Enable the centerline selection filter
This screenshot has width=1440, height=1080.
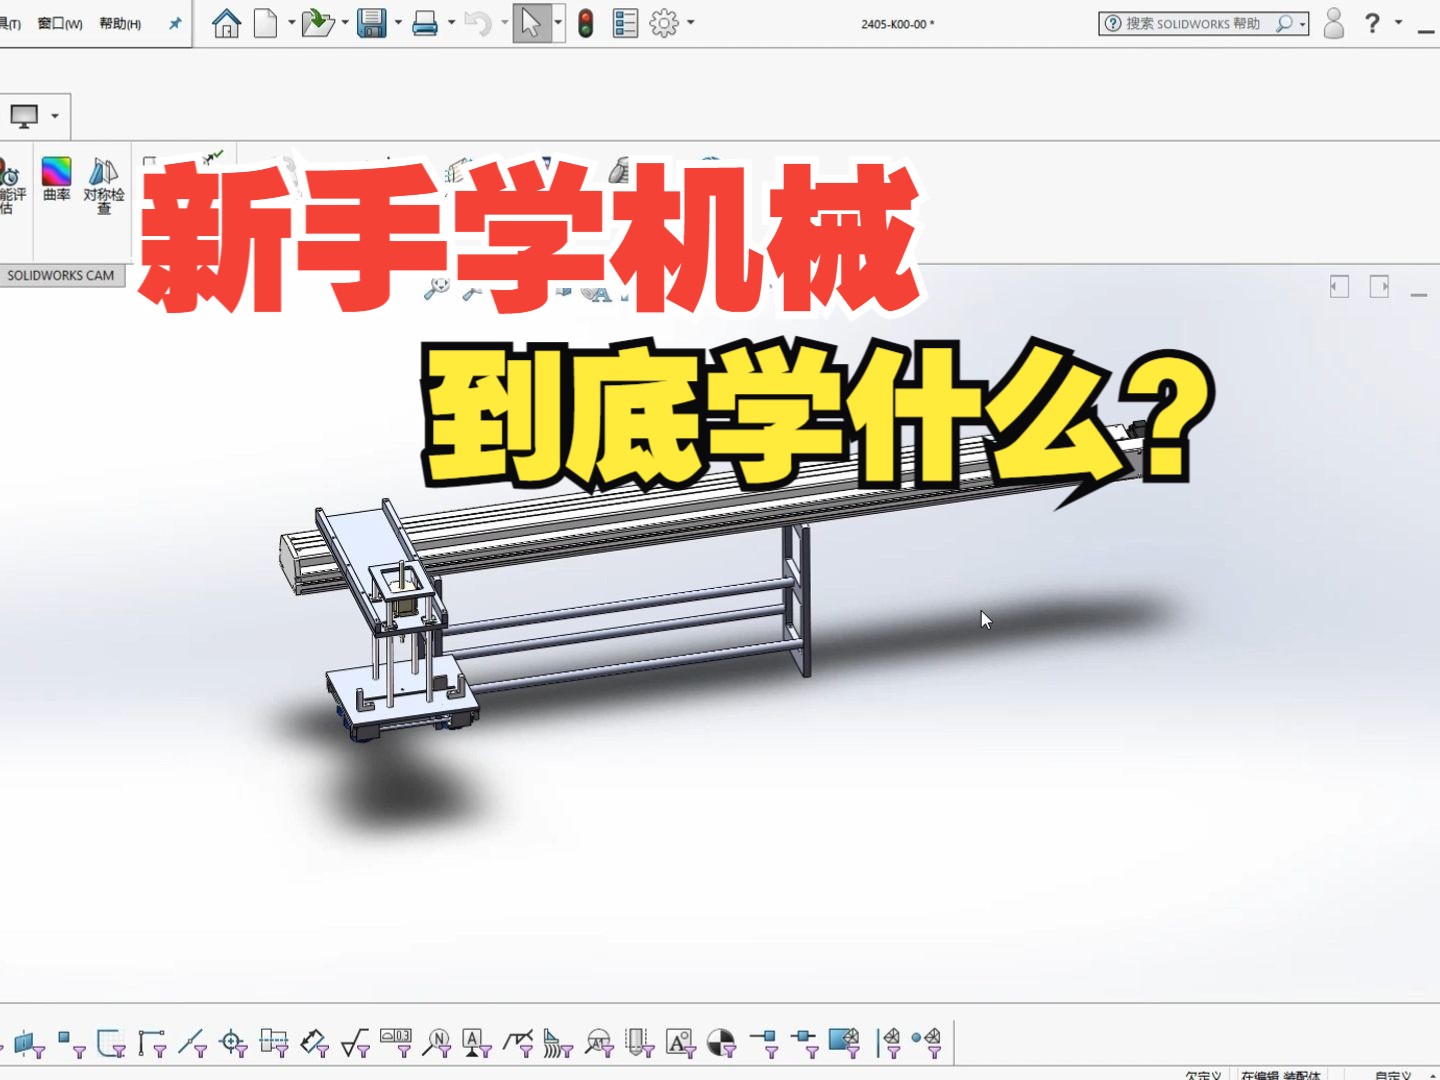(274, 1044)
